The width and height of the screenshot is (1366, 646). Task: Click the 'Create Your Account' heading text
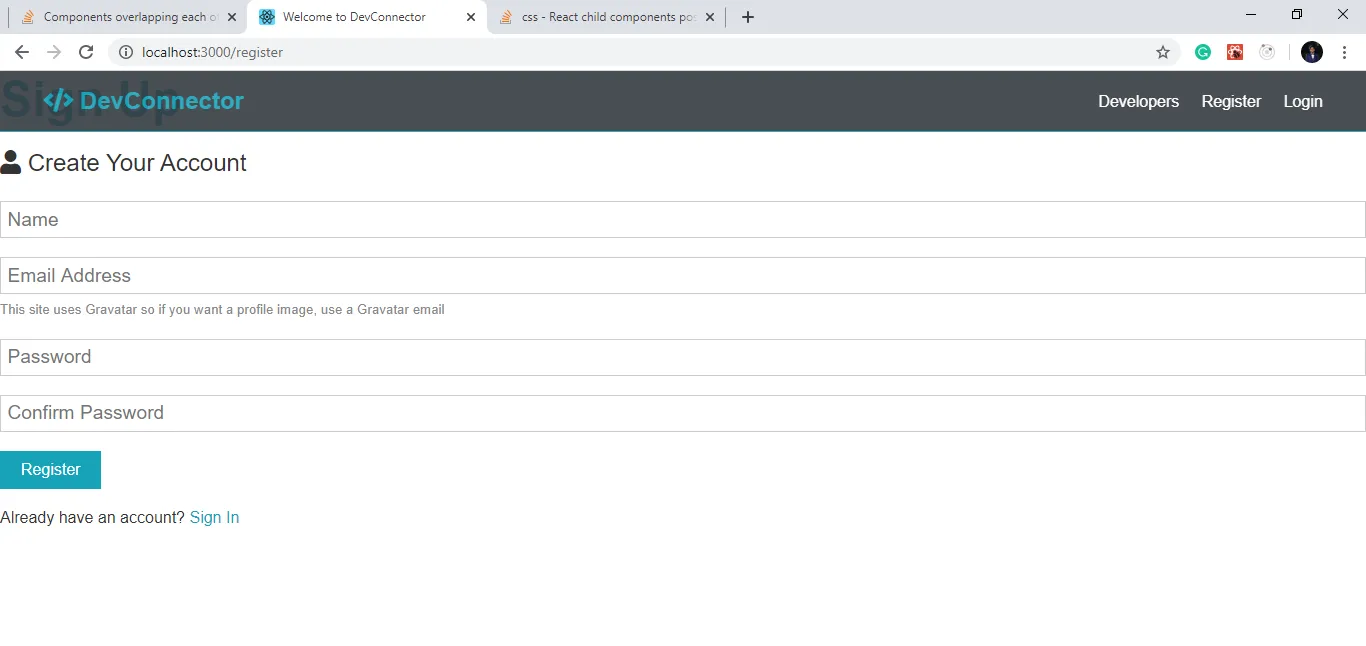click(137, 163)
